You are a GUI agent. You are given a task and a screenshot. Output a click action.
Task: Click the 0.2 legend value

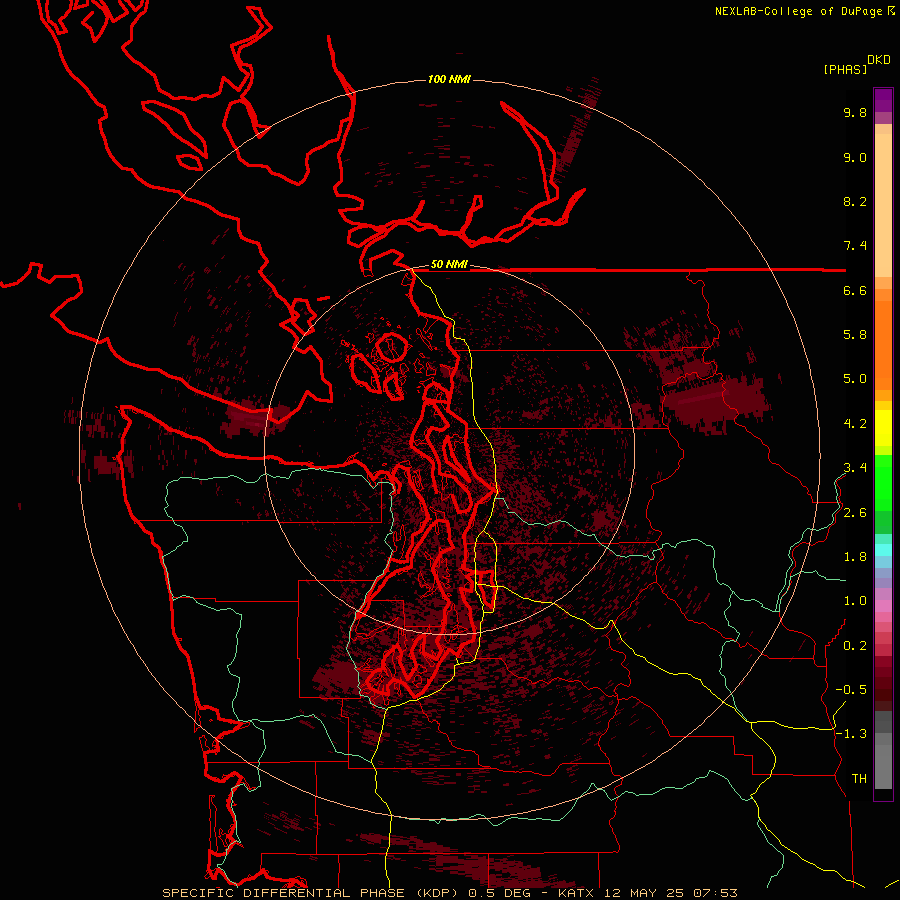(855, 646)
